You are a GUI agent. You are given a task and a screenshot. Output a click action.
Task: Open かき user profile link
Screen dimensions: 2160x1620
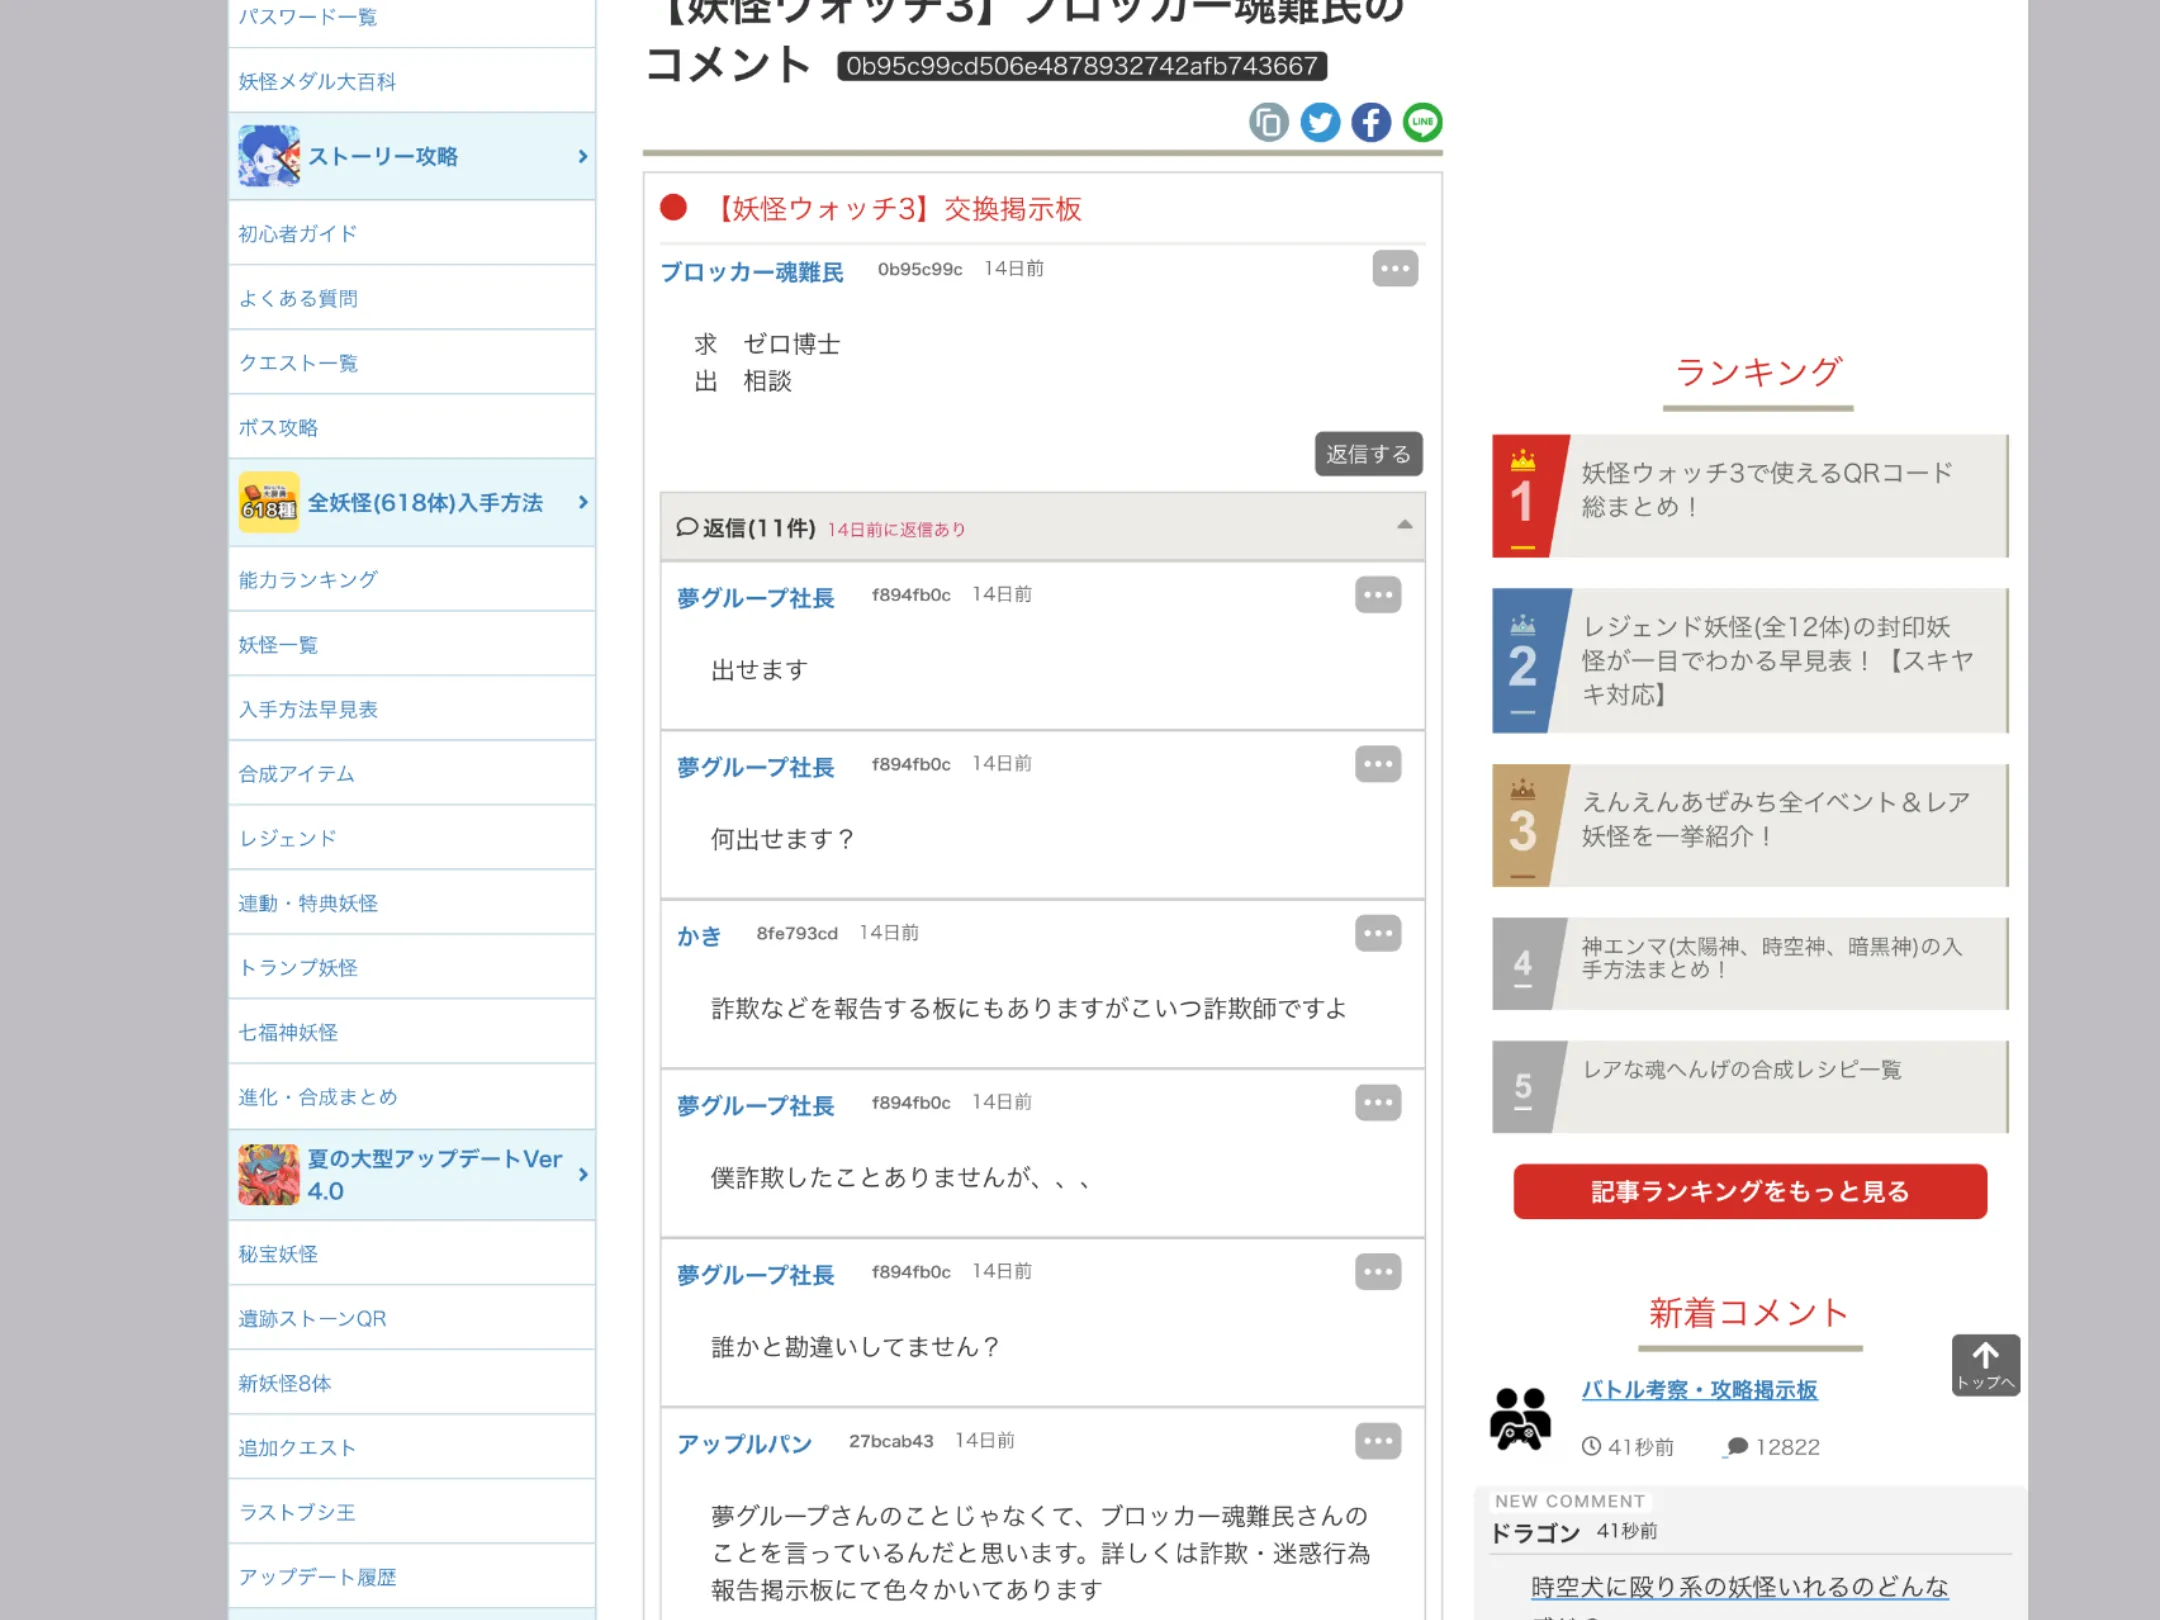click(699, 936)
